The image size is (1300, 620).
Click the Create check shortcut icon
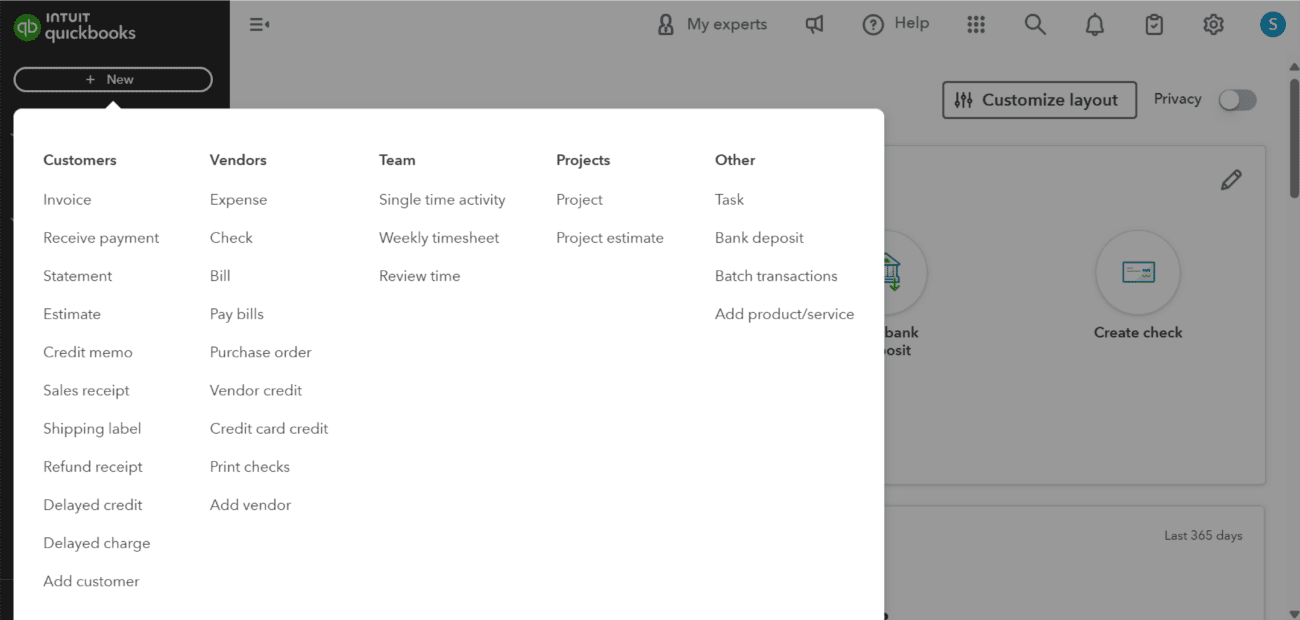point(1138,273)
